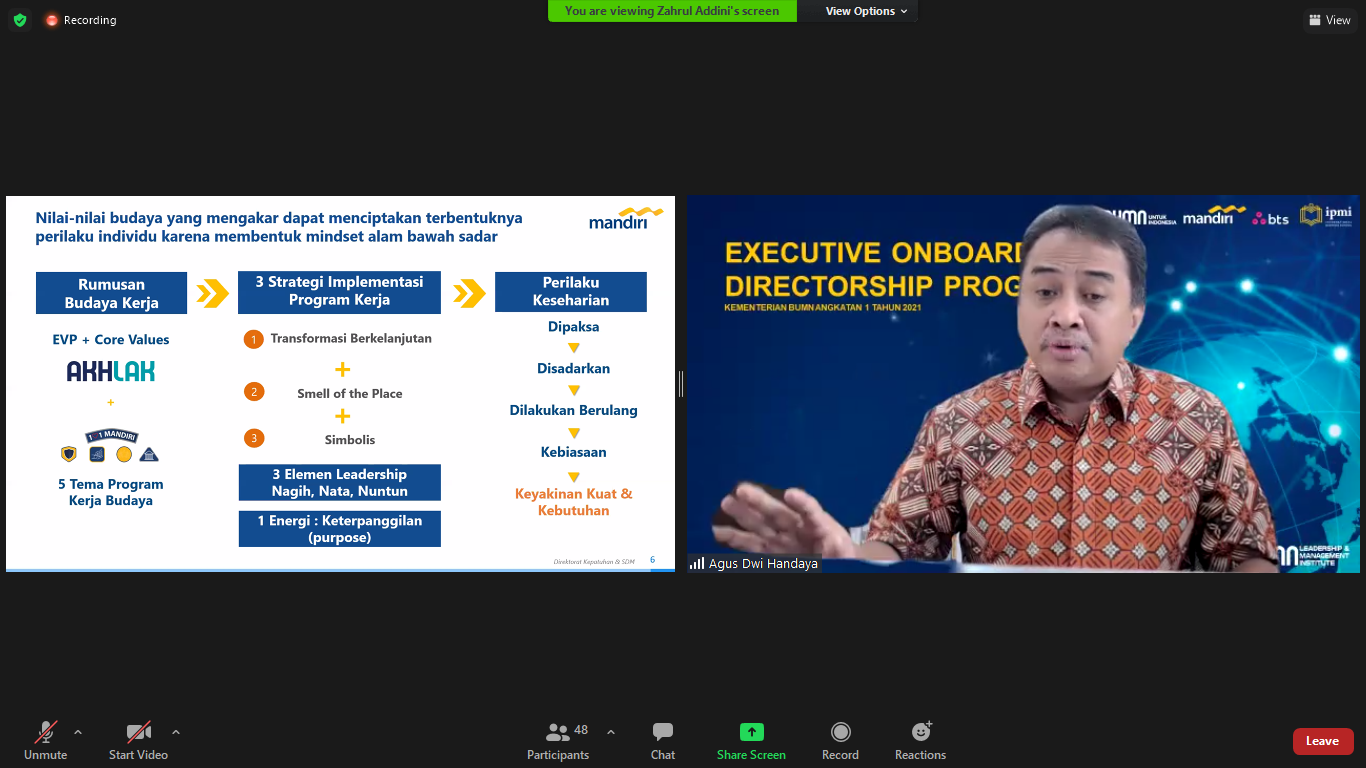Click the green encryption shield icon

(x=20, y=20)
